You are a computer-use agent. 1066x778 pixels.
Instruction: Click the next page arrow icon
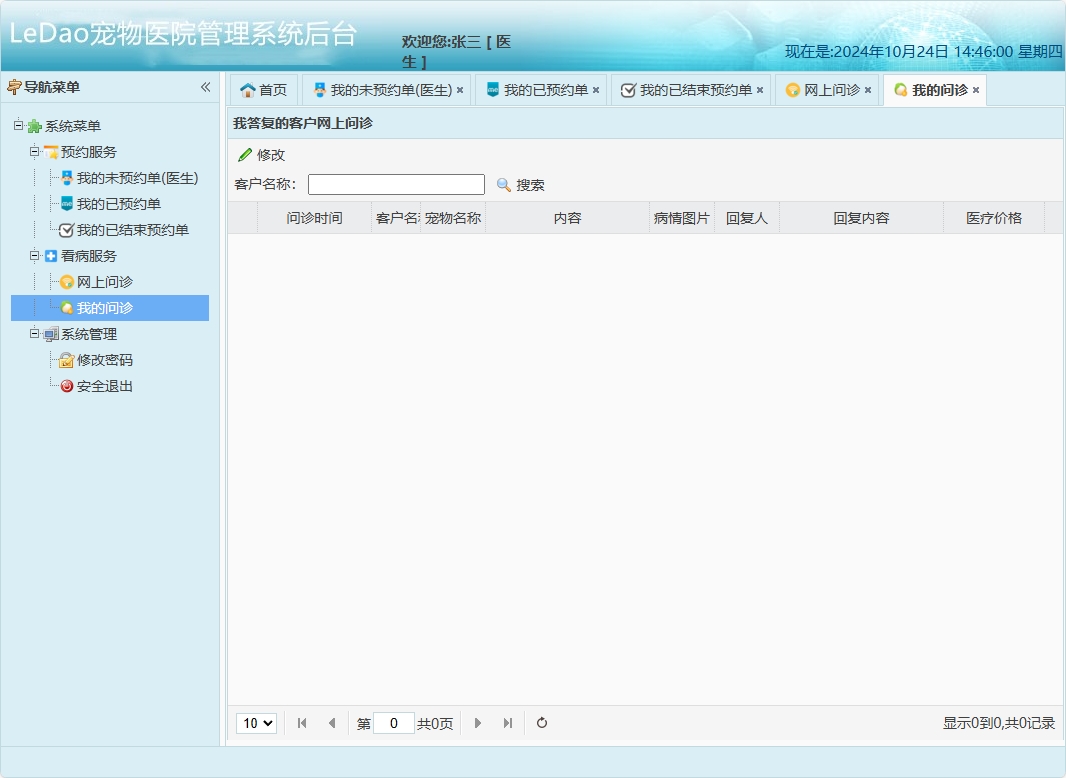(478, 723)
